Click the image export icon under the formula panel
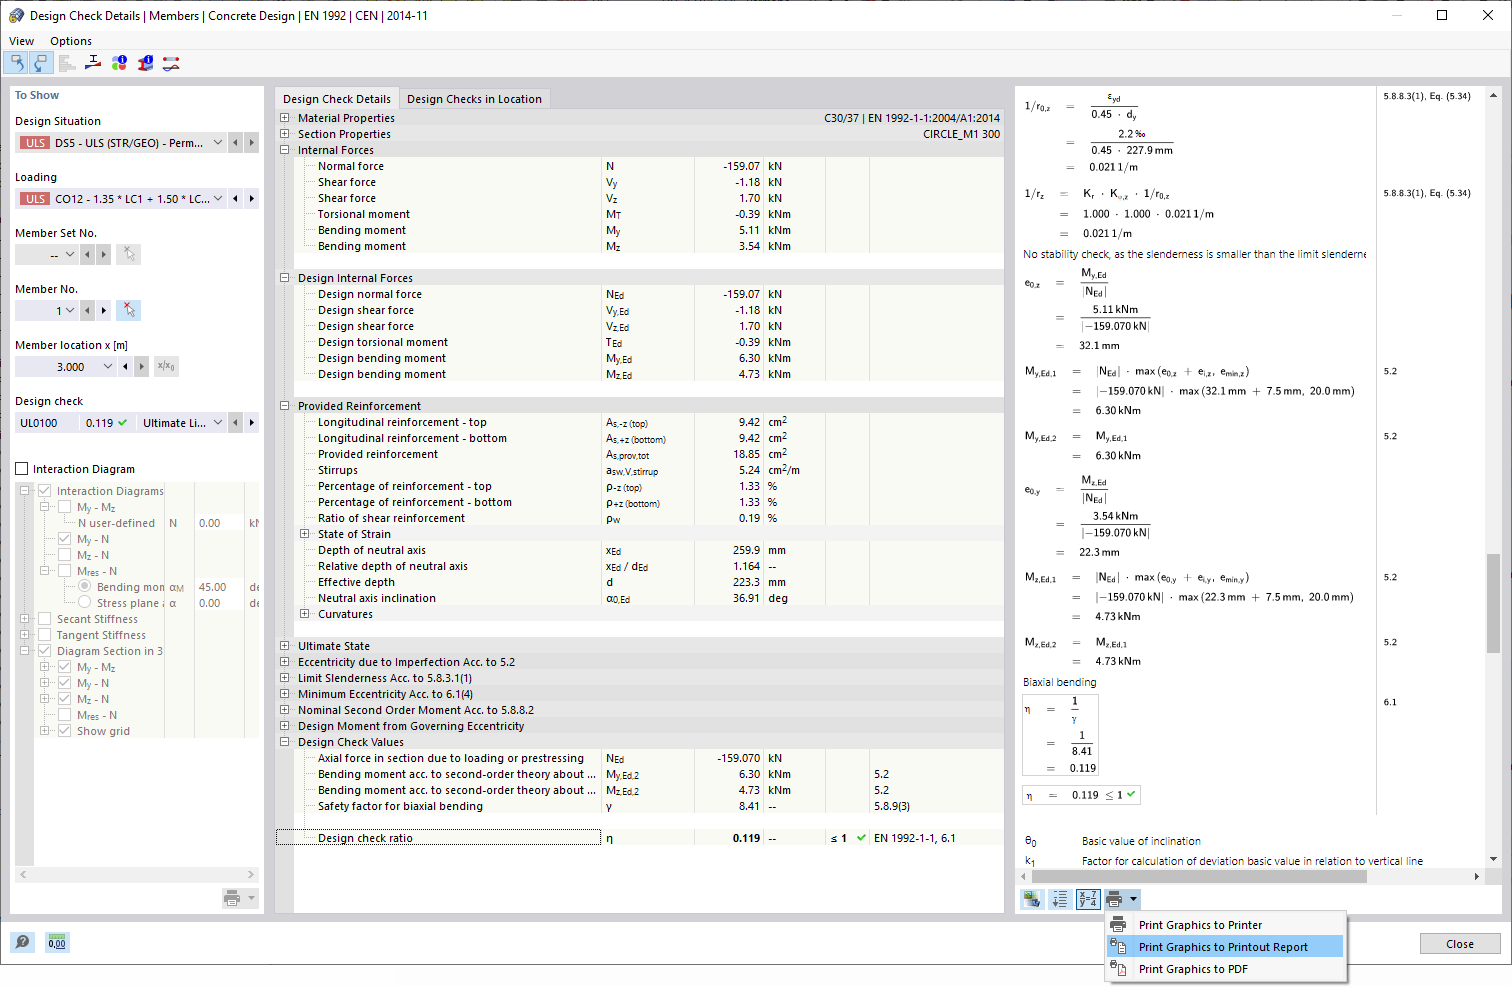The height and width of the screenshot is (987, 1512). click(1031, 899)
